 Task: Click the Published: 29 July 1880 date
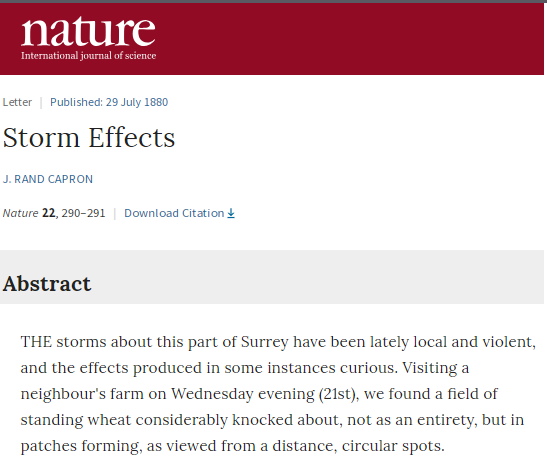[109, 102]
